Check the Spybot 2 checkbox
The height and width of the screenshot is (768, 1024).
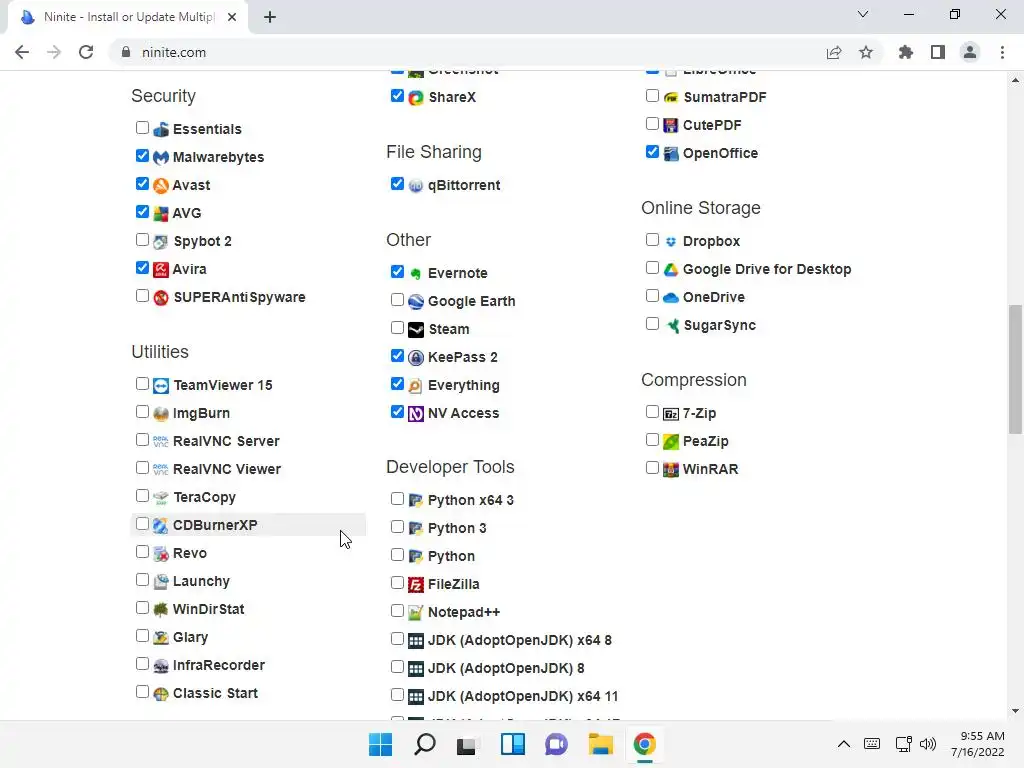click(142, 240)
